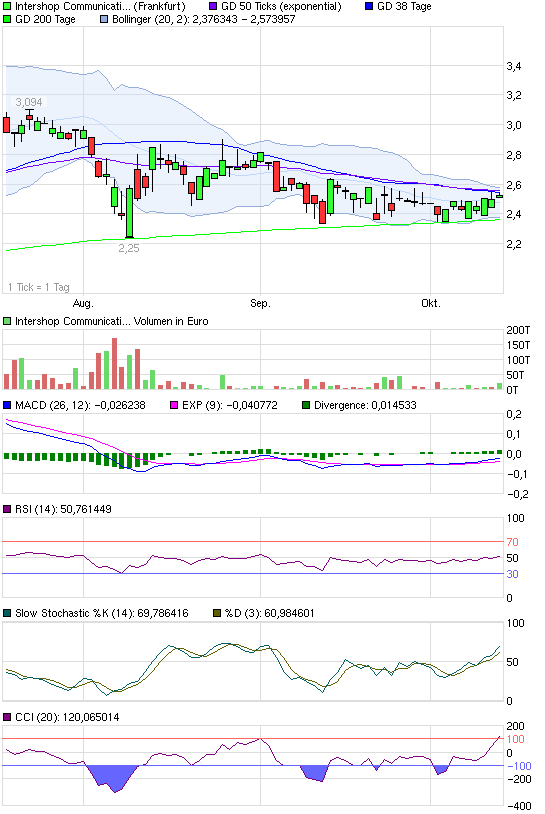
Task: Click the 100T volume axis label
Action: tap(518, 360)
